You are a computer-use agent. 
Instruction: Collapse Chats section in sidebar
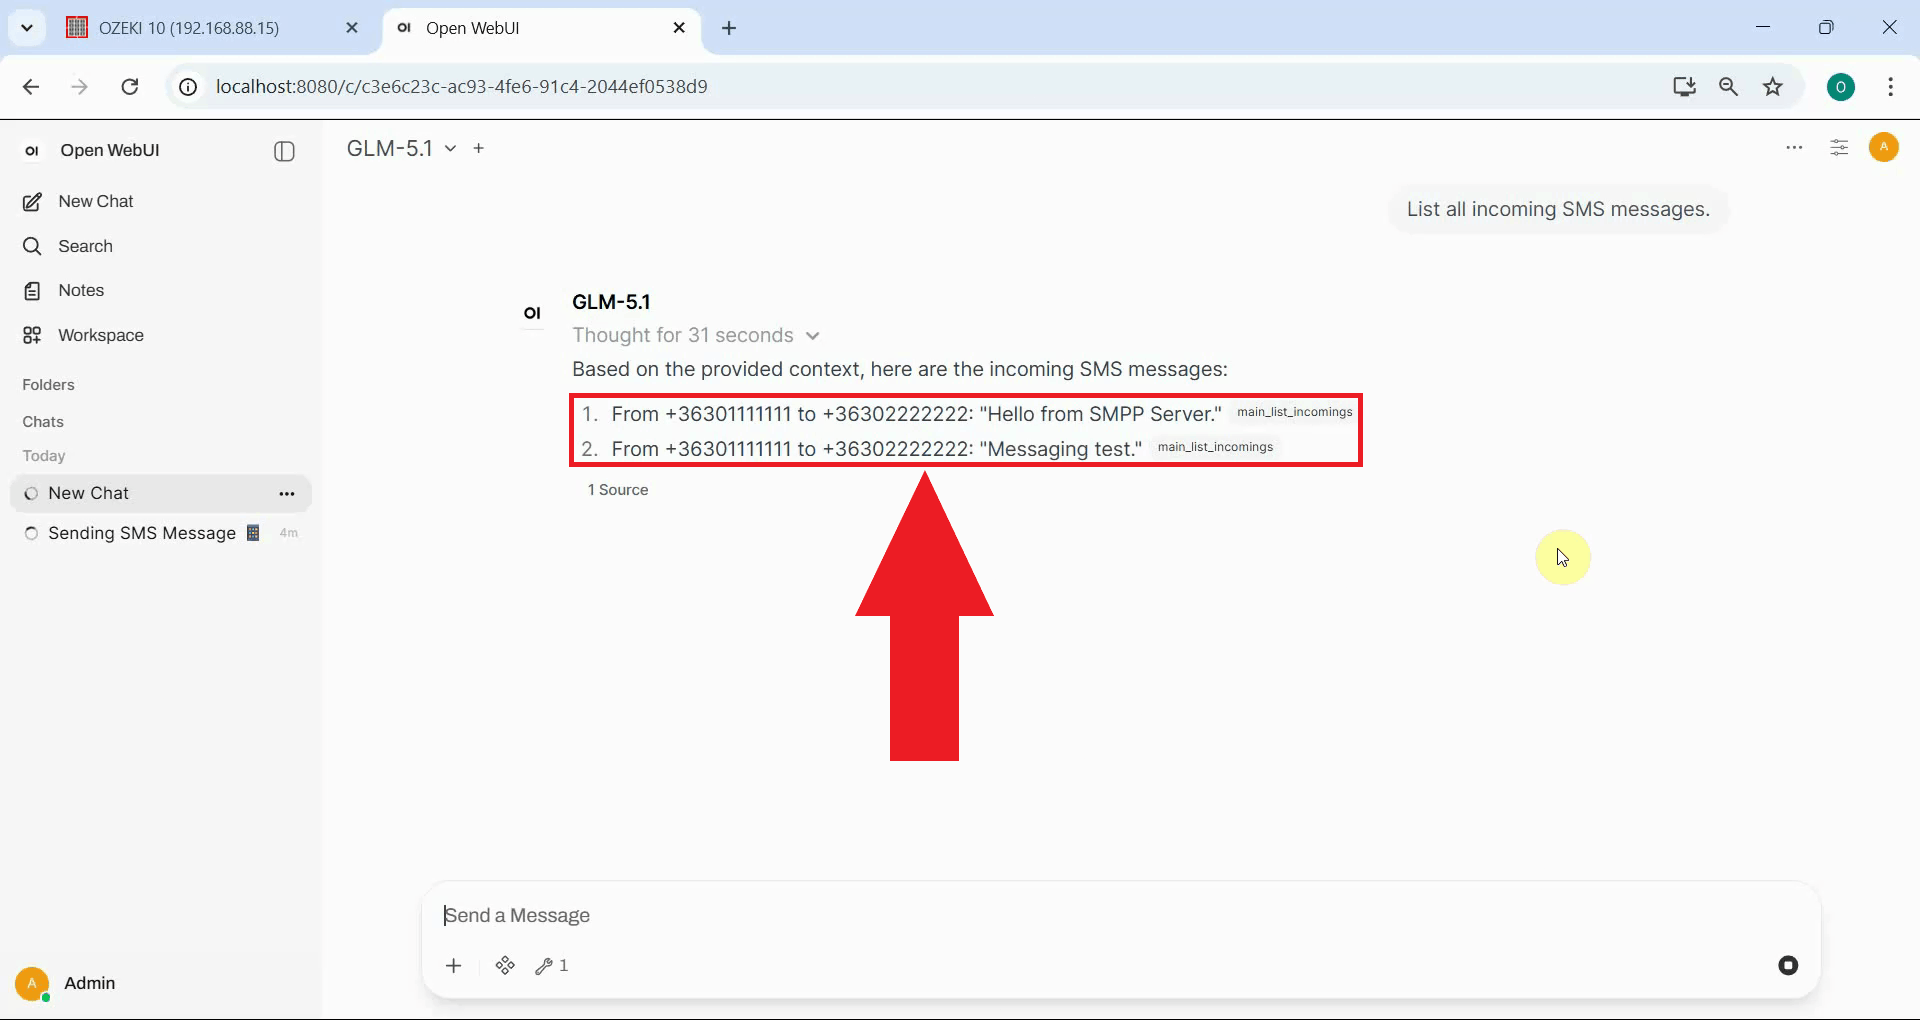pos(43,422)
